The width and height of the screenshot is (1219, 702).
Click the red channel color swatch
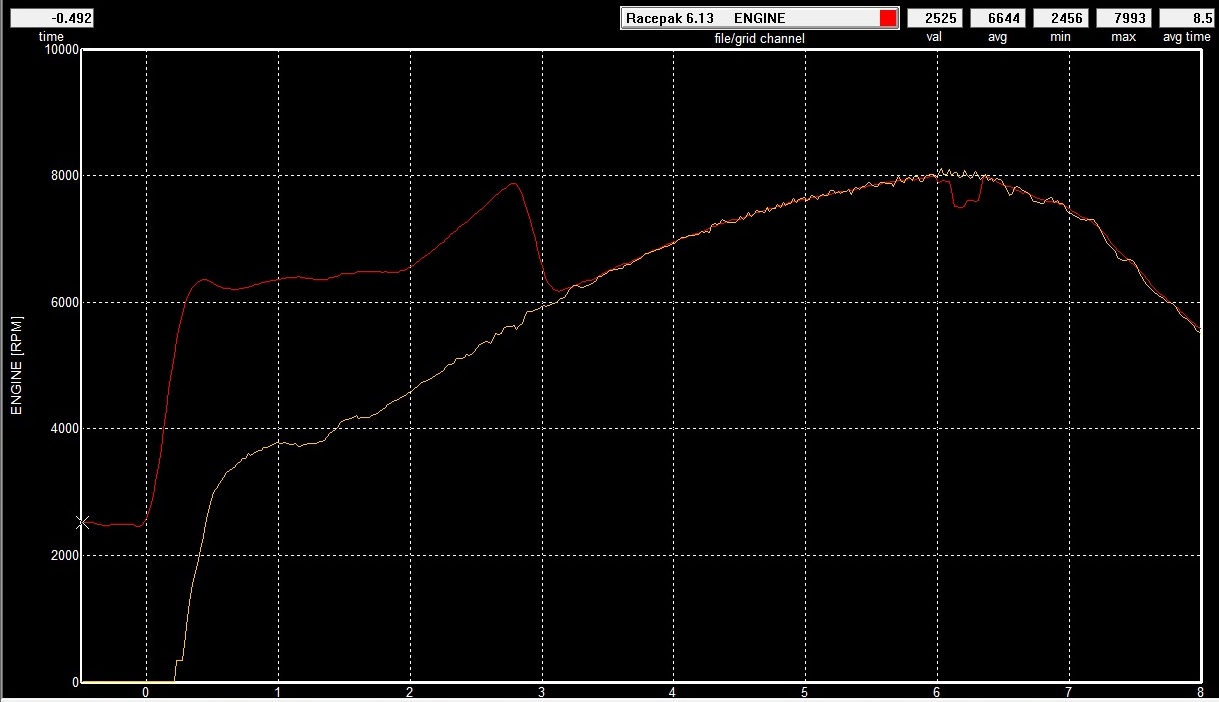click(x=887, y=18)
